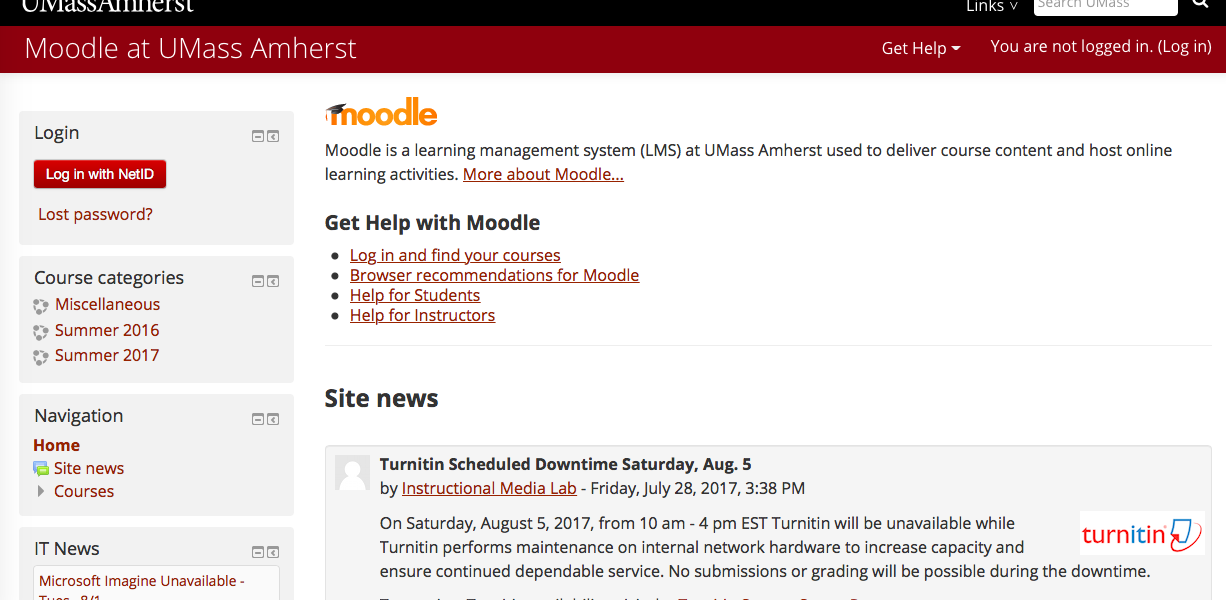Dock the Course categories block
The image size is (1226, 600).
tap(273, 282)
